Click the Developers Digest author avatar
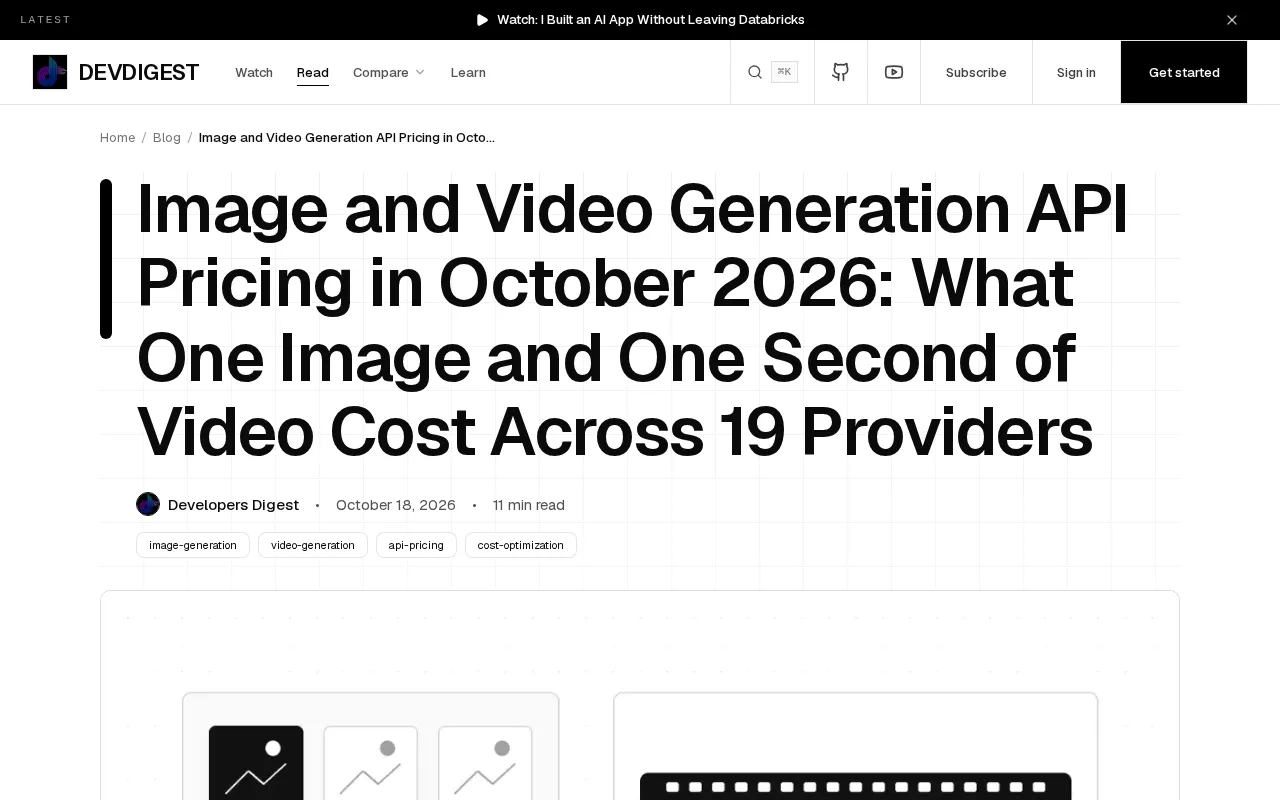The width and height of the screenshot is (1280, 800). tap(148, 504)
